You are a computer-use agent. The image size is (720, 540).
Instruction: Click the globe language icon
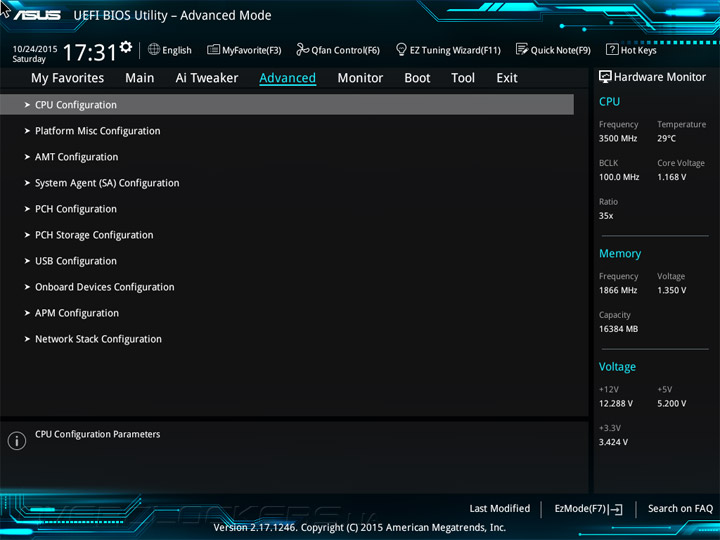click(154, 49)
